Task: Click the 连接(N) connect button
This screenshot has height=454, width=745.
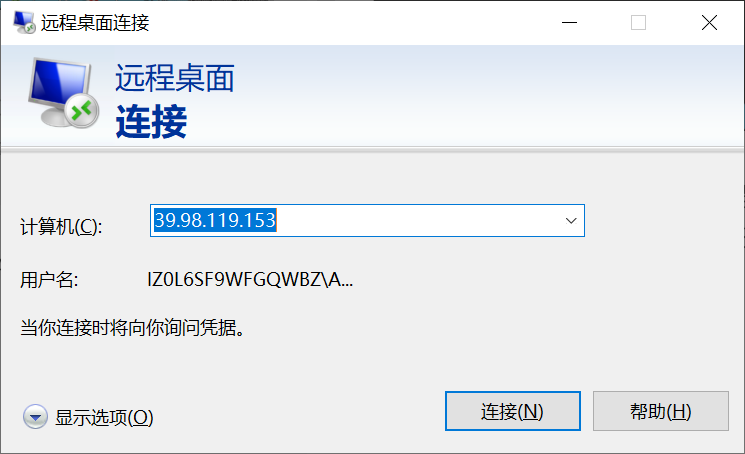Action: click(x=513, y=411)
